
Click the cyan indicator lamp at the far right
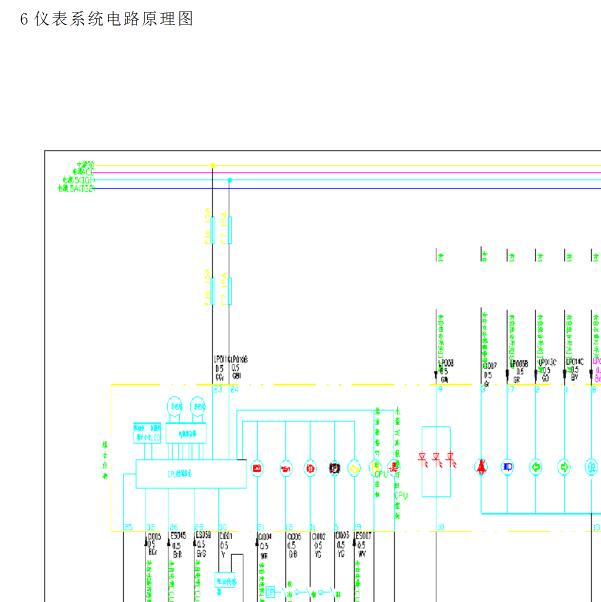click(591, 467)
